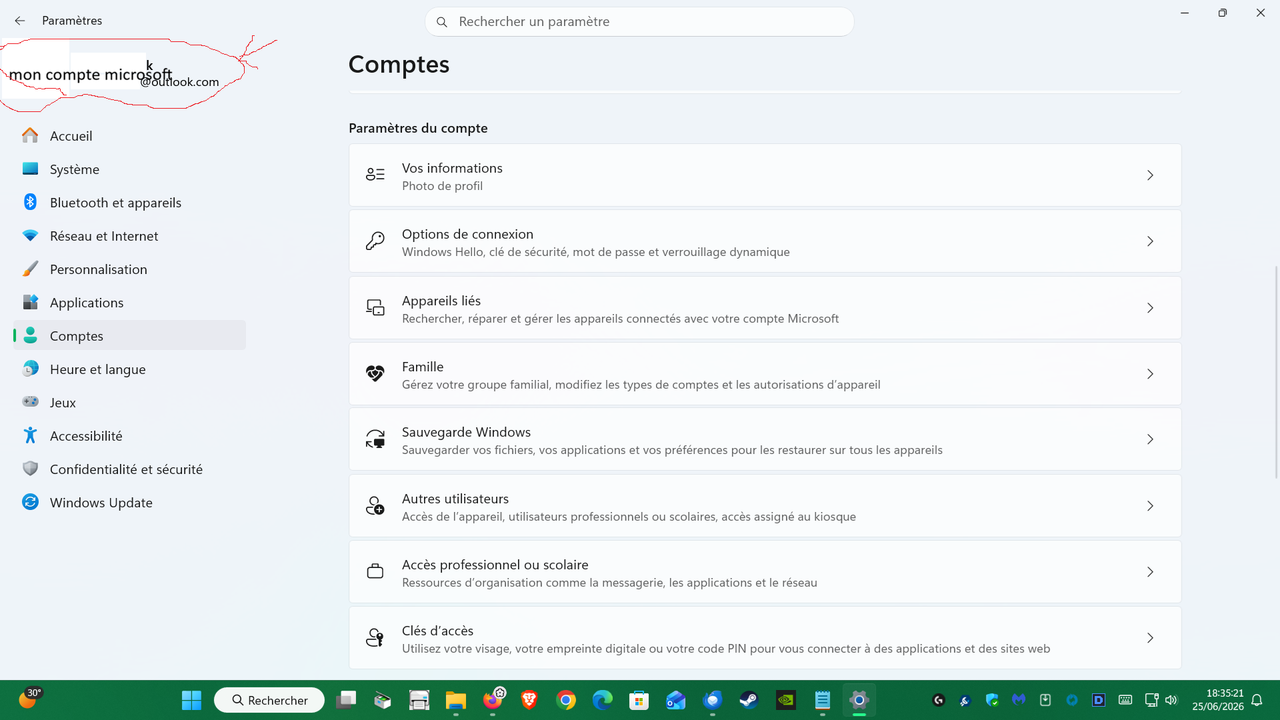Expand Vos informations with its chevron

pos(1150,175)
